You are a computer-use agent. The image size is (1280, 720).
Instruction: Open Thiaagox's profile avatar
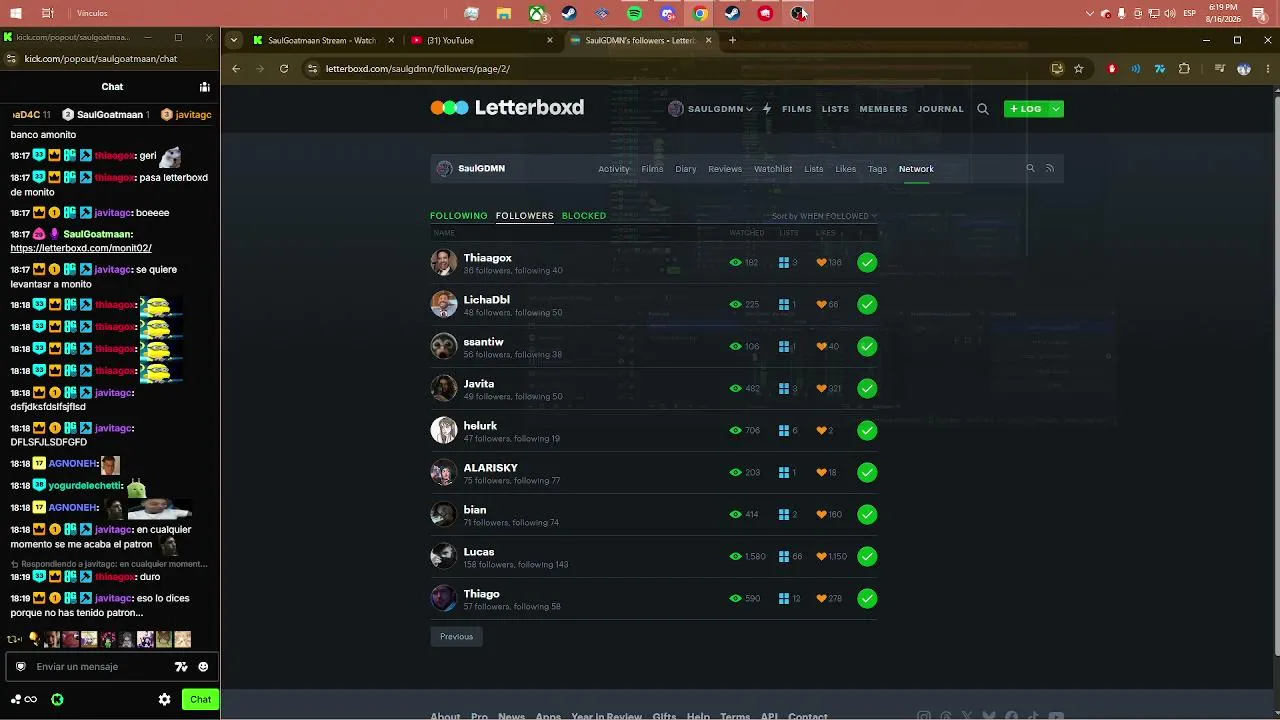(444, 262)
